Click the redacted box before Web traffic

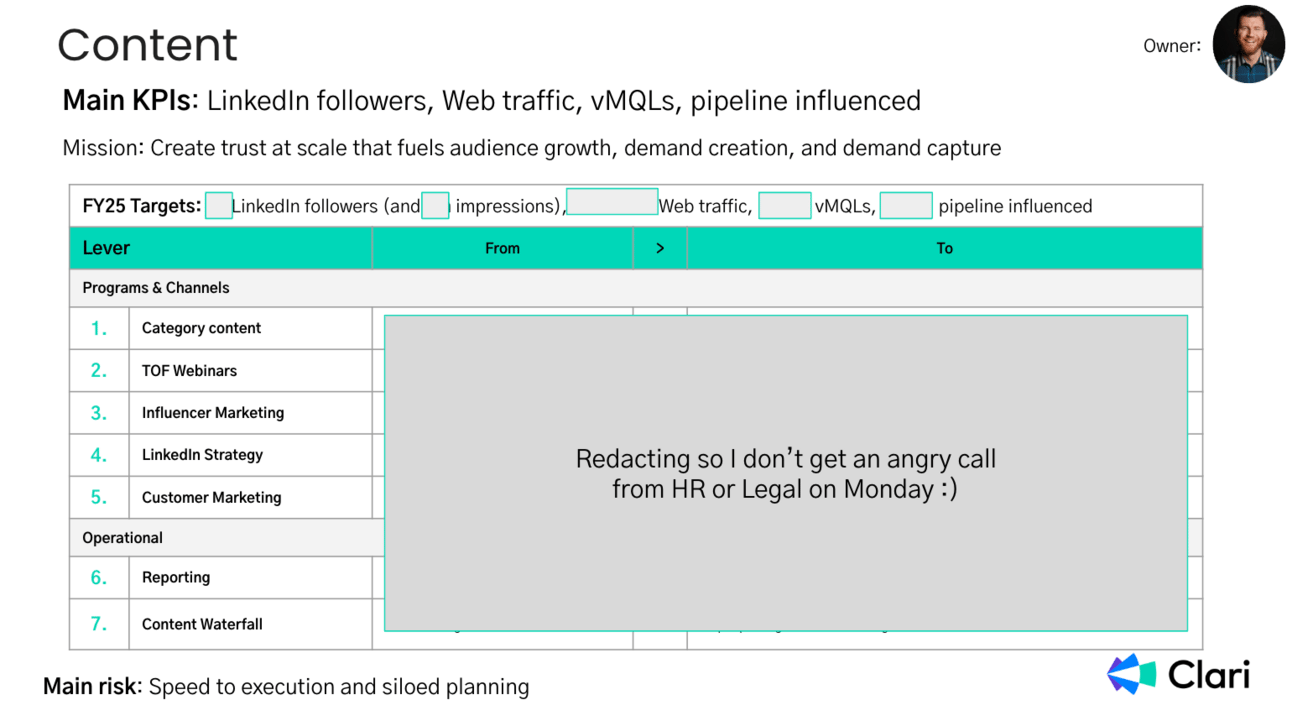[x=612, y=201]
